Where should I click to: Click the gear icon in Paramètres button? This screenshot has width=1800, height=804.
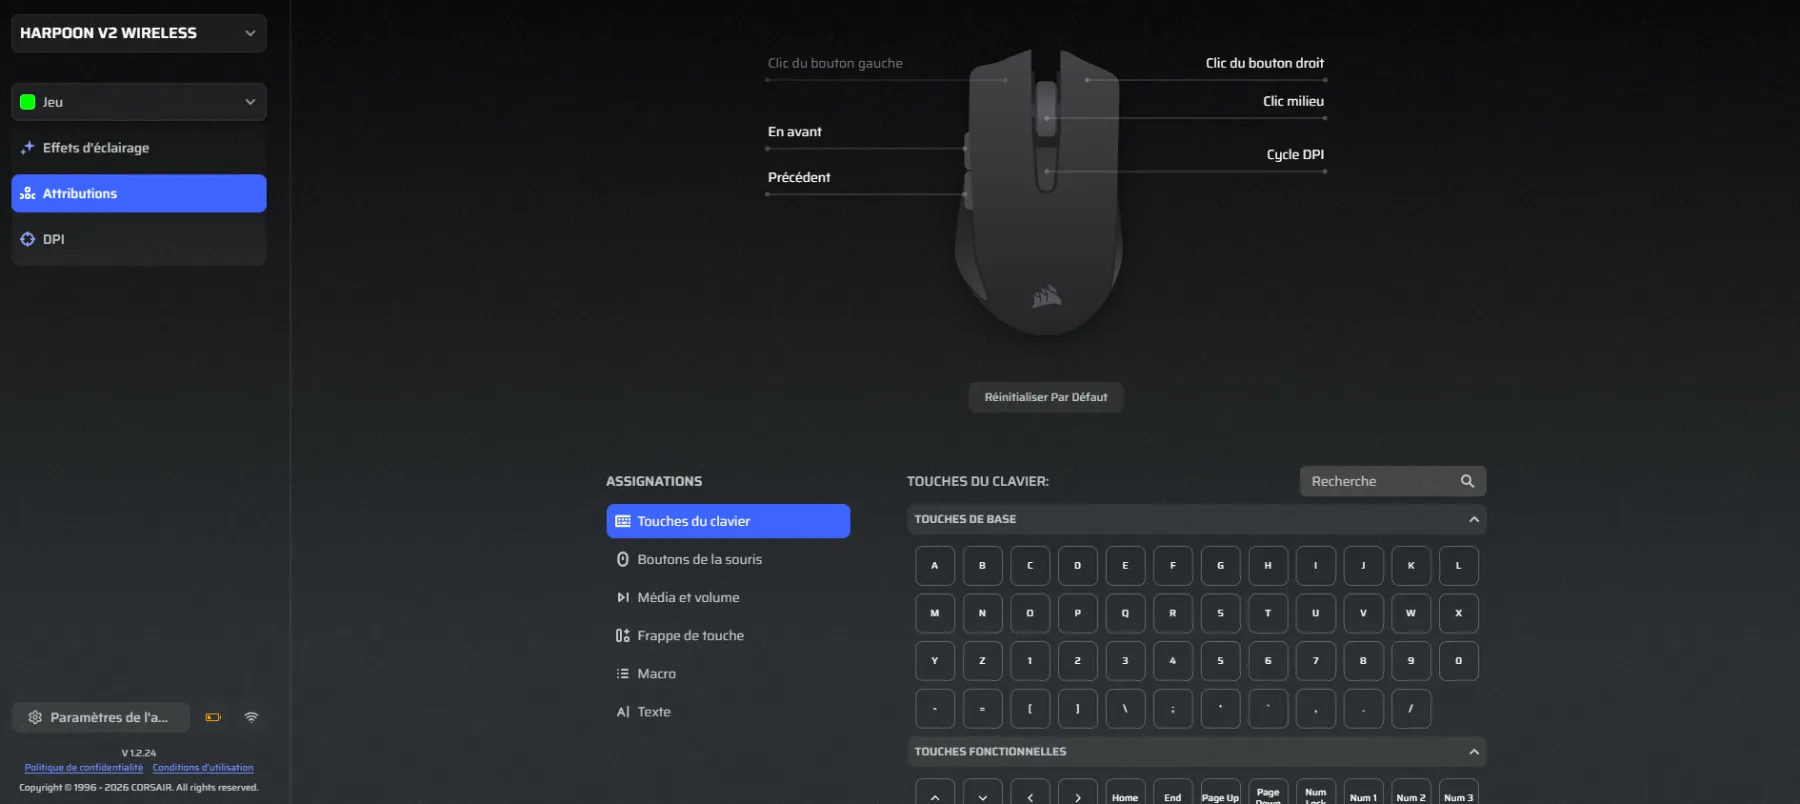tap(35, 717)
